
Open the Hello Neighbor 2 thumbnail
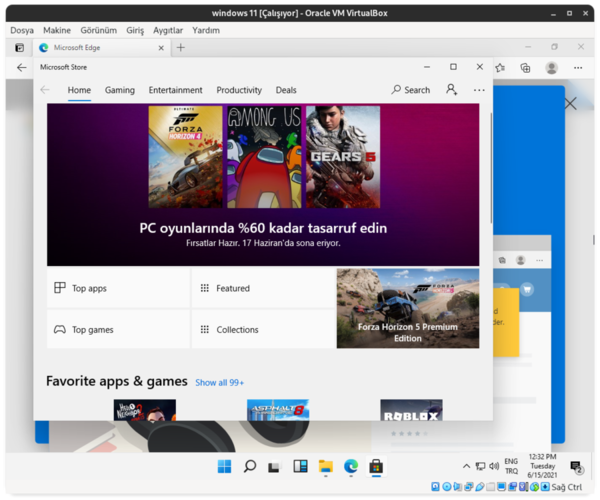(145, 410)
